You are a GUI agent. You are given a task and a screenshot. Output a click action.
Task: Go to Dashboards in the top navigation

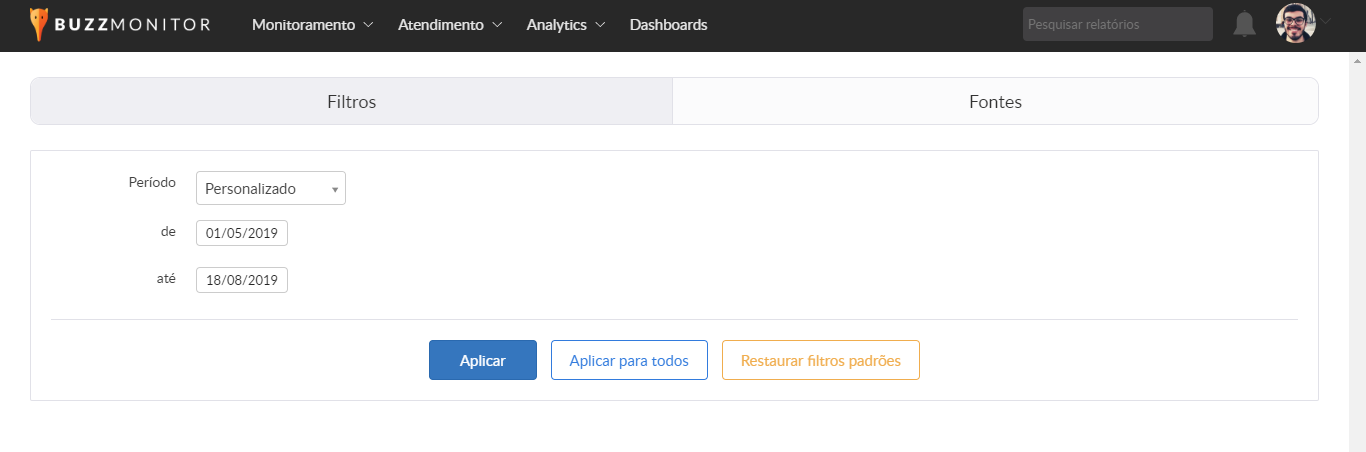[668, 25]
